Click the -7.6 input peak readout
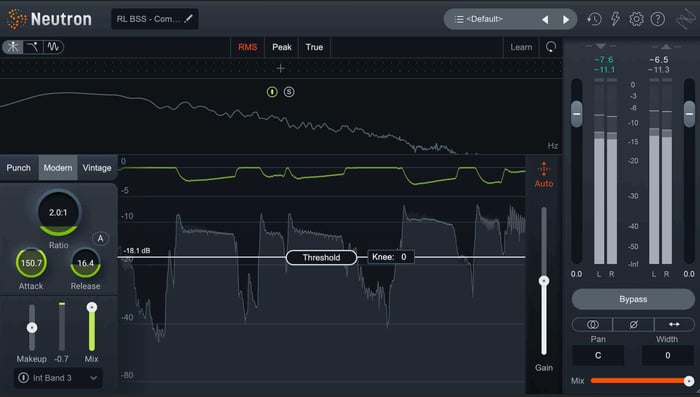This screenshot has width=700, height=397. [x=604, y=60]
